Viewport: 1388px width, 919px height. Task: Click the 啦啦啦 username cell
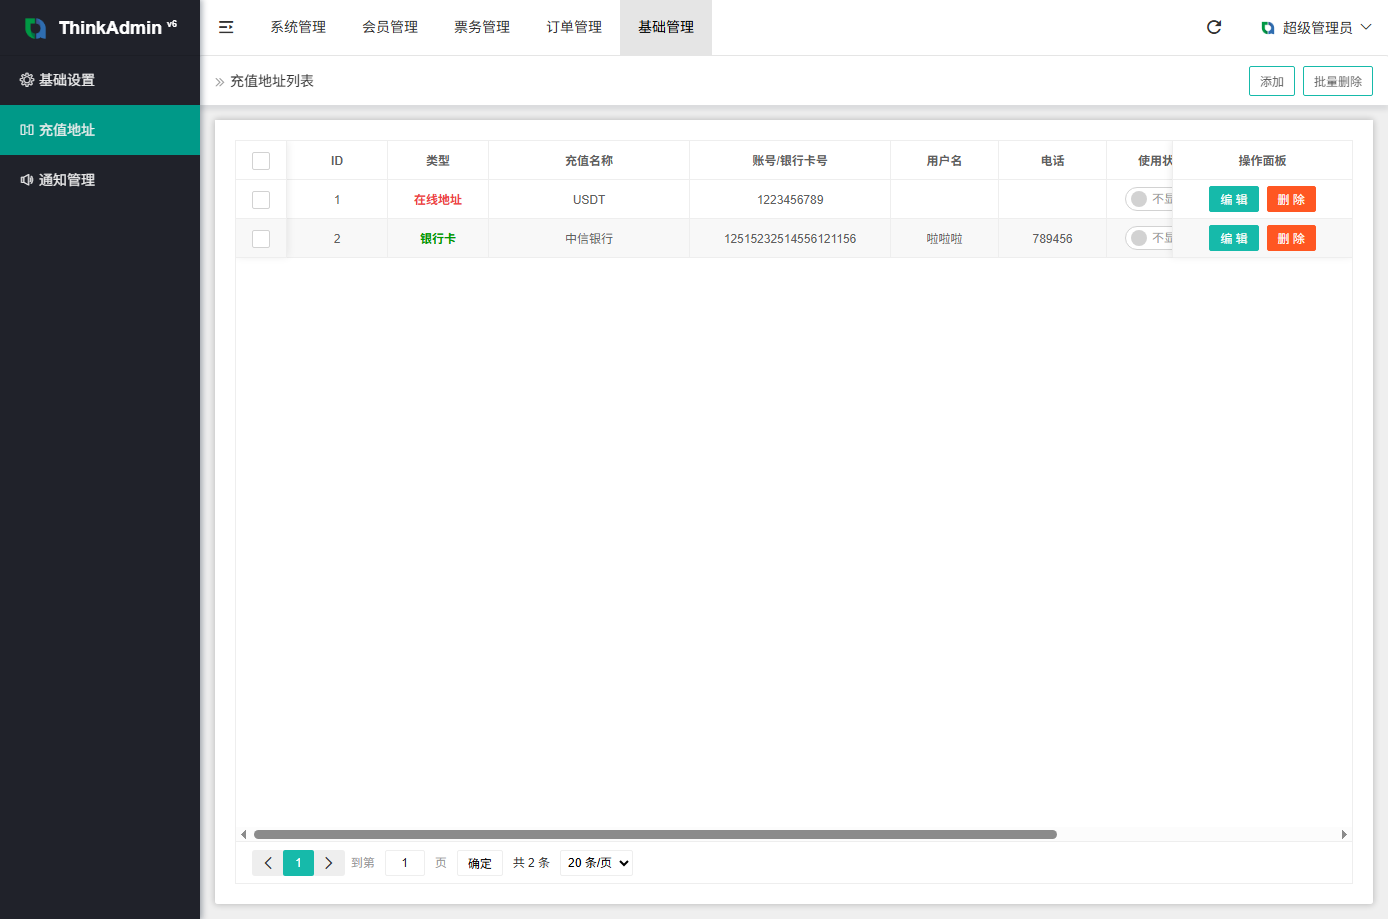click(x=944, y=239)
